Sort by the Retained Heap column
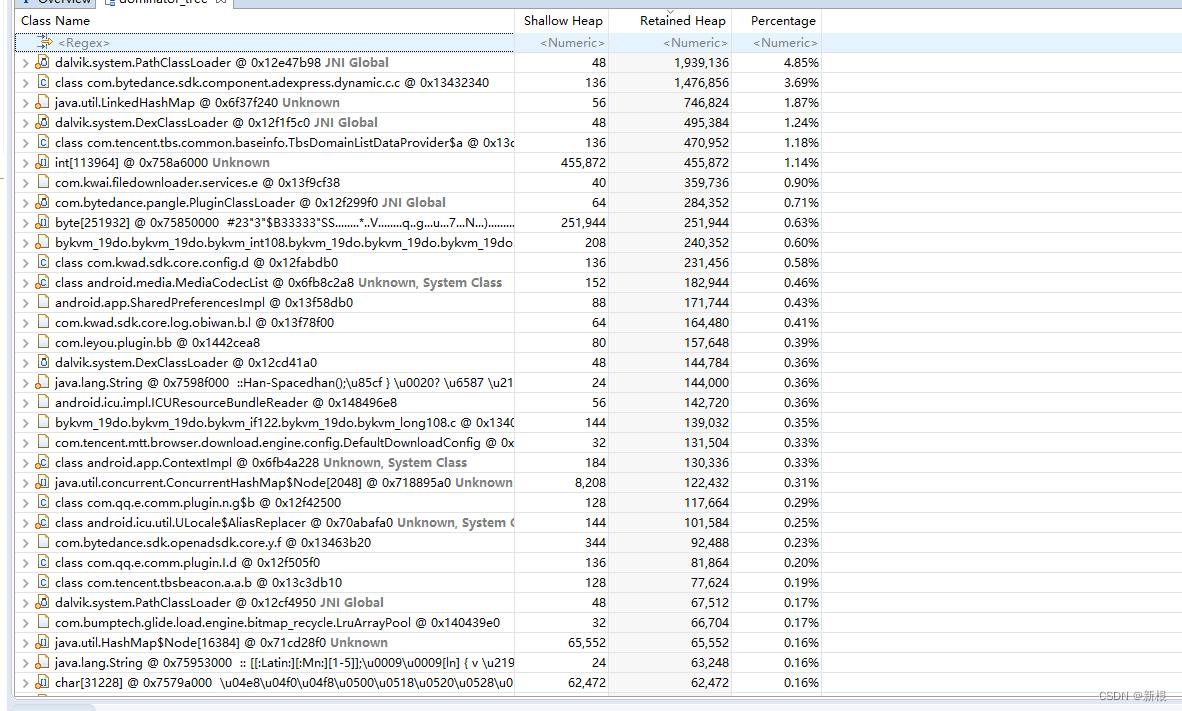Viewport: 1182px width, 711px height. pyautogui.click(x=669, y=21)
